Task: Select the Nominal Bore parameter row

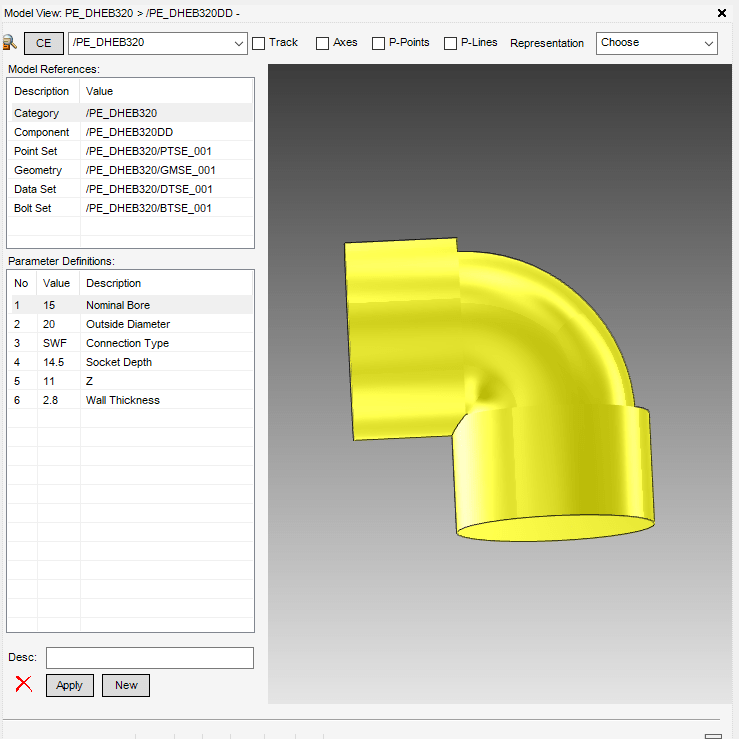Action: [x=130, y=305]
